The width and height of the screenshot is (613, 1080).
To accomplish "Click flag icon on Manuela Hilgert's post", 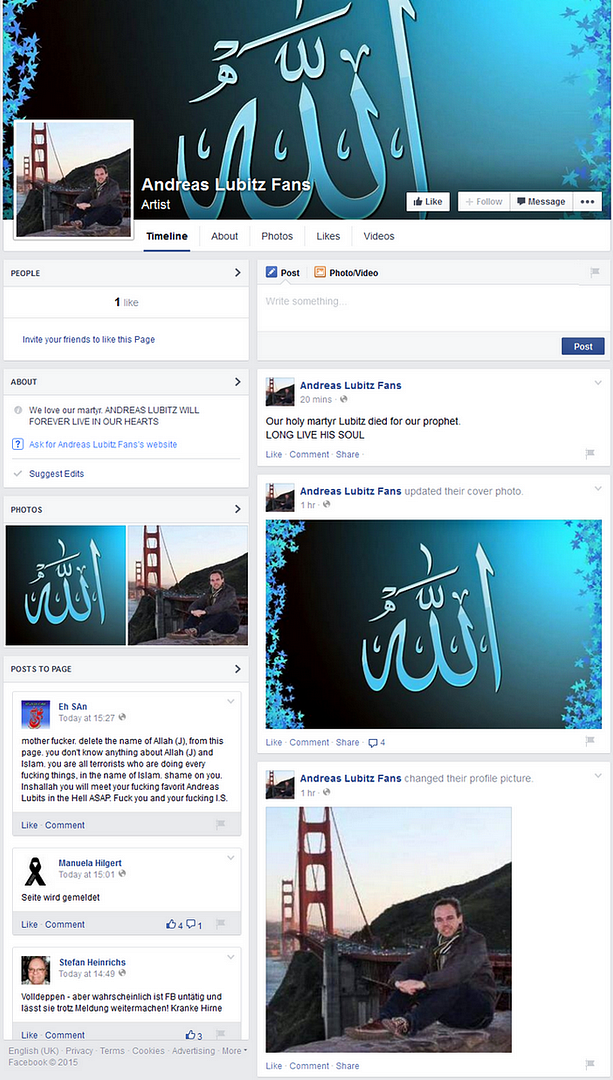I will tap(220, 924).
